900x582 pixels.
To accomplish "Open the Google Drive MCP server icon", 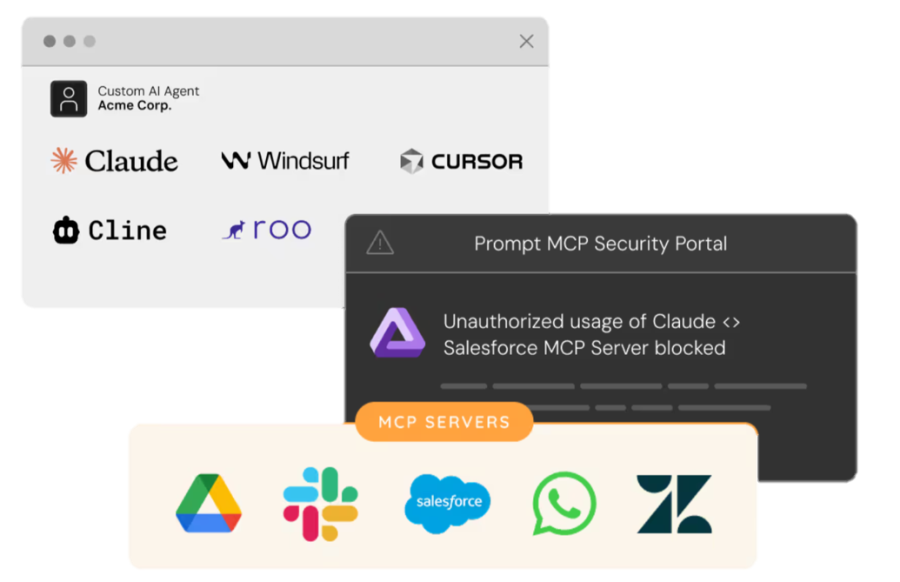I will click(x=208, y=503).
